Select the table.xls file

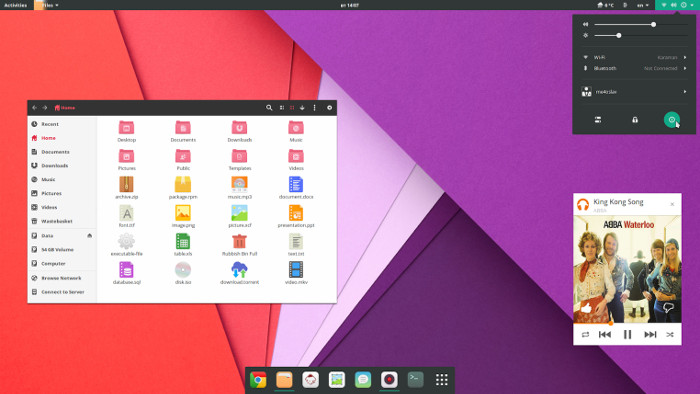(x=183, y=241)
